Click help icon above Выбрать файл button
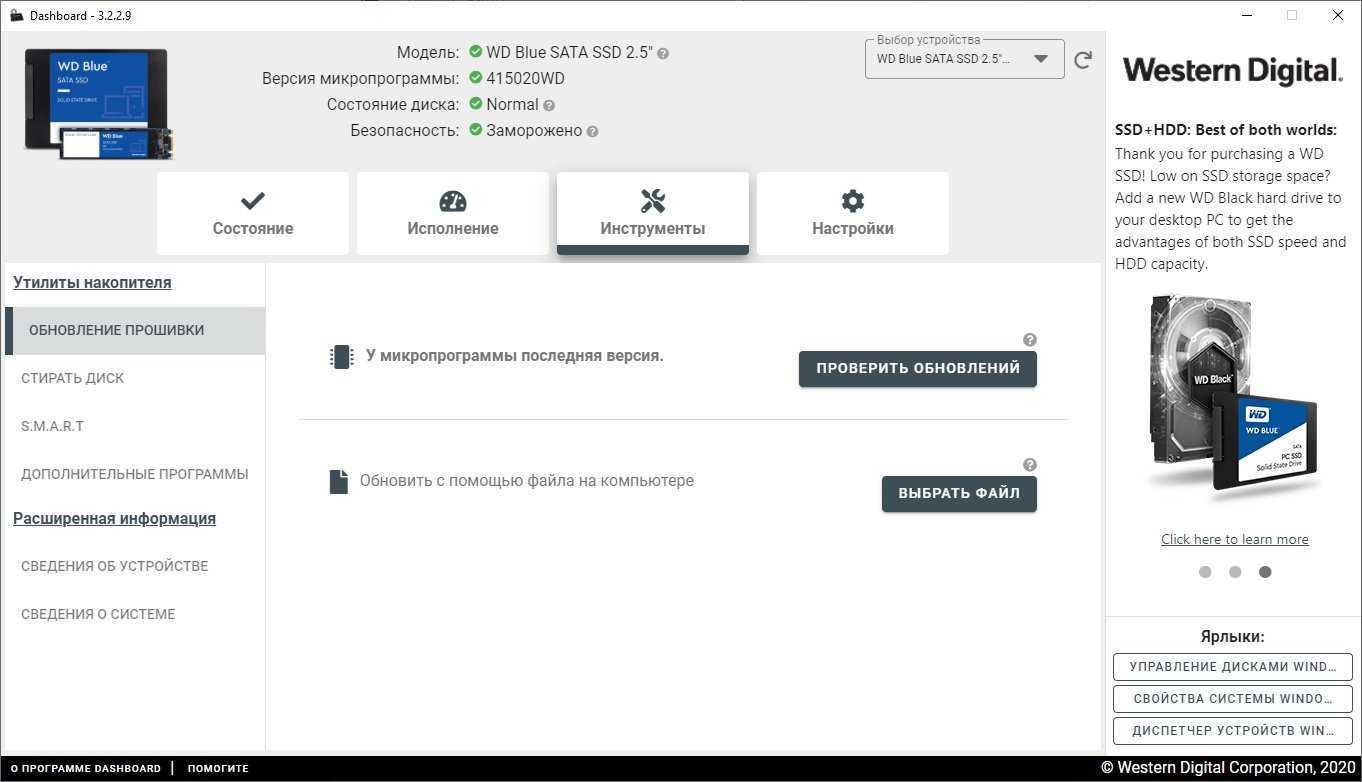1362x782 pixels. point(1030,465)
